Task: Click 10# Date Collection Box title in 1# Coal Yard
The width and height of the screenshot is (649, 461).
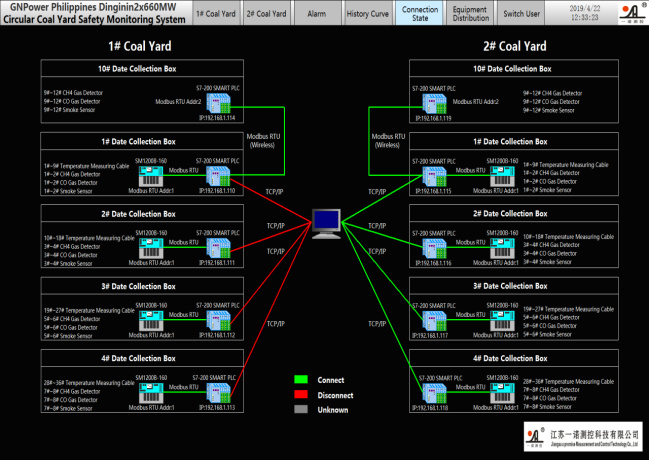Action: [137, 69]
